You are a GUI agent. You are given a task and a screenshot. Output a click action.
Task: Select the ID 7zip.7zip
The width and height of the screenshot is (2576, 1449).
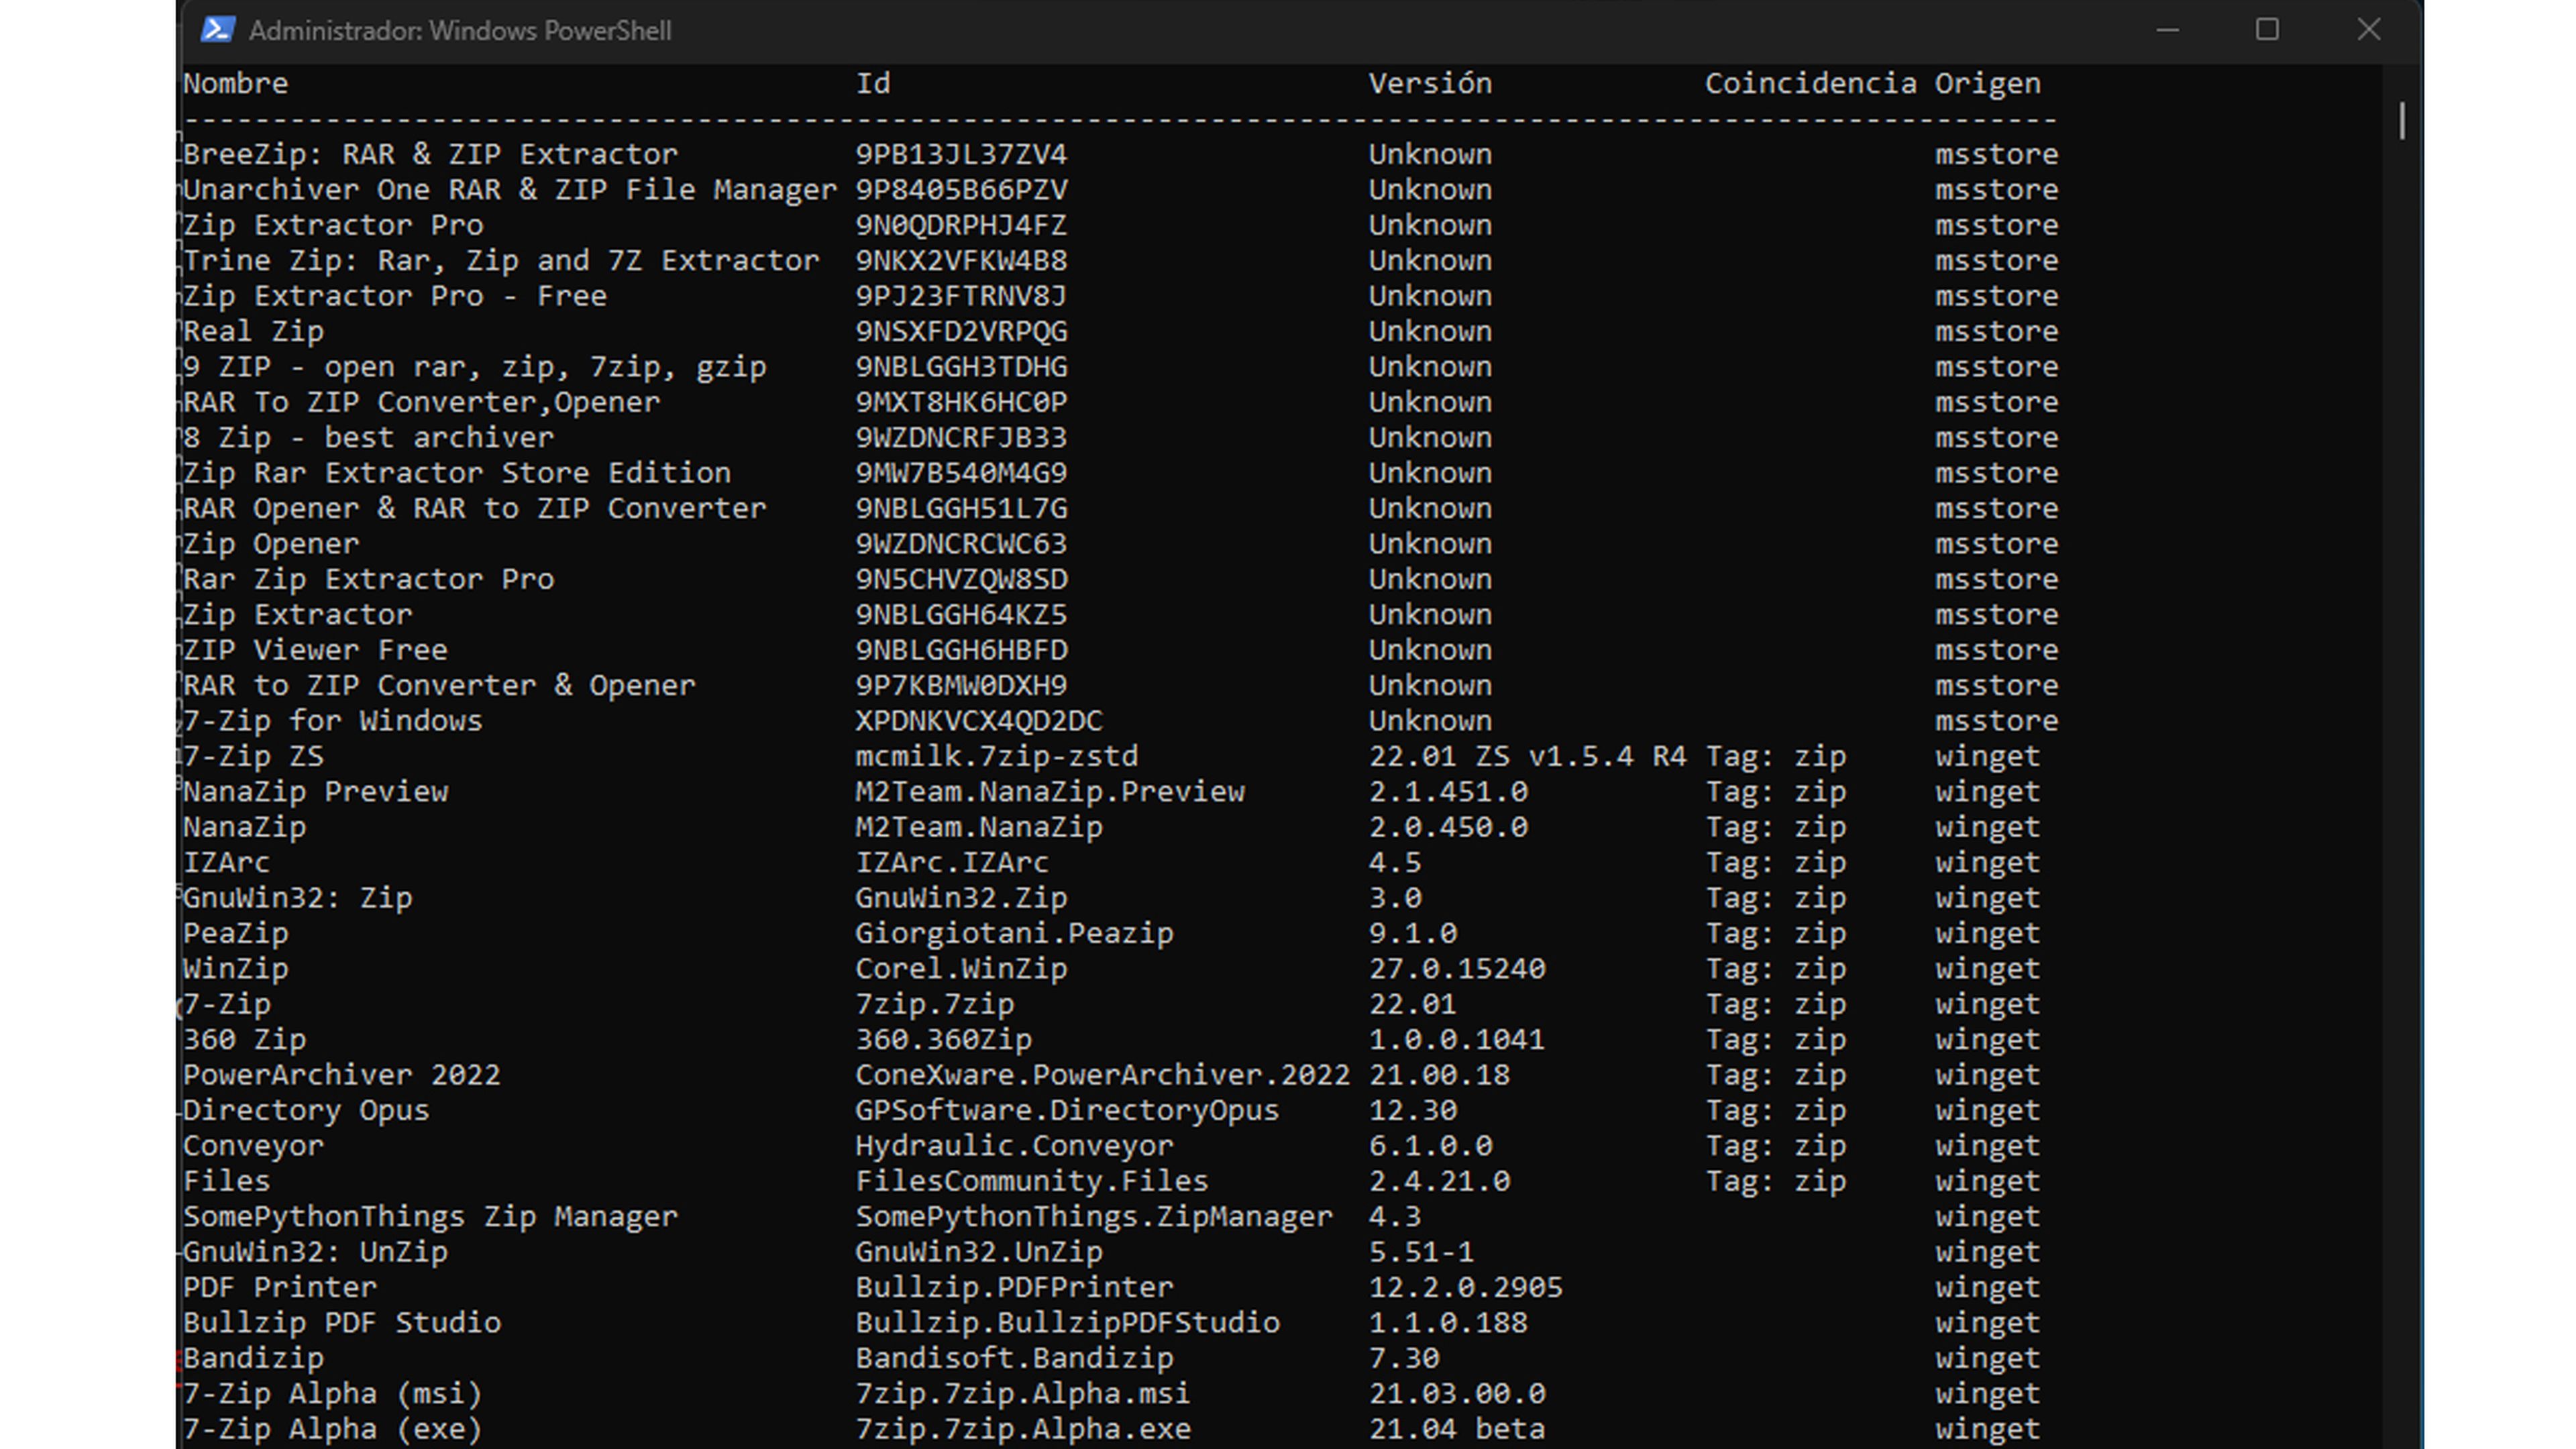[935, 1005]
